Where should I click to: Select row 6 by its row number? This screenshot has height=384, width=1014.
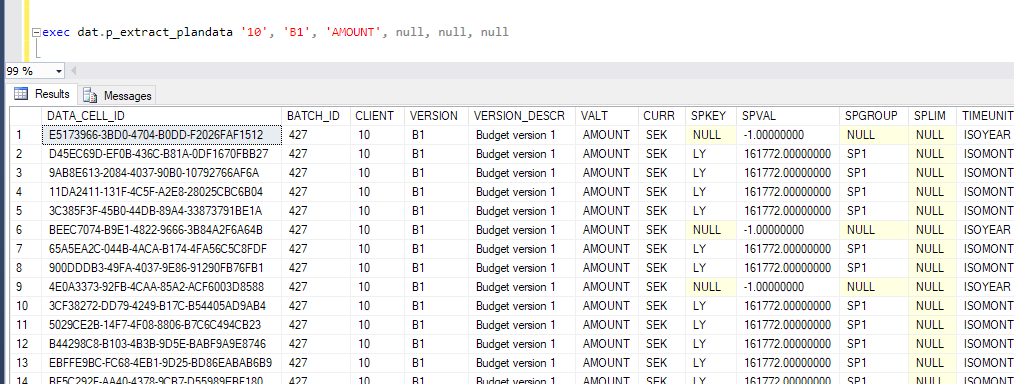pyautogui.click(x=25, y=230)
